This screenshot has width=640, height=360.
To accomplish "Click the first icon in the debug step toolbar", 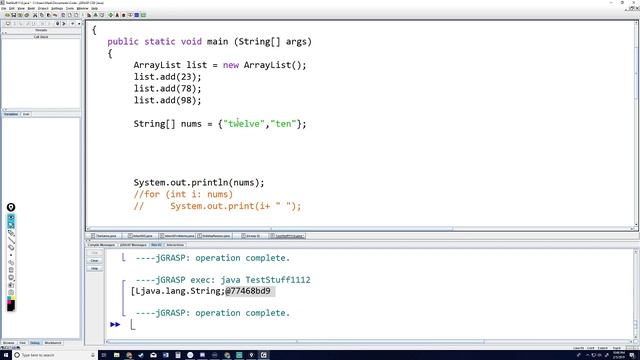I will pos(8,24).
